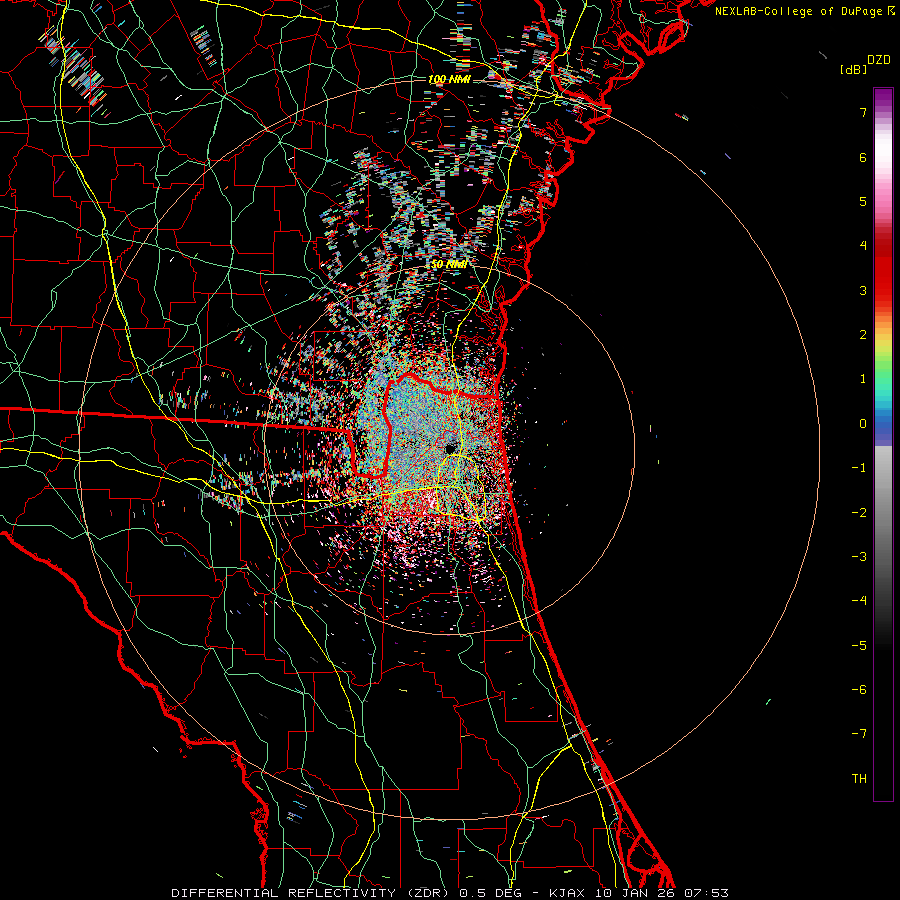Click the color scale value 5
Viewport: 900px width, 900px height.
(863, 201)
